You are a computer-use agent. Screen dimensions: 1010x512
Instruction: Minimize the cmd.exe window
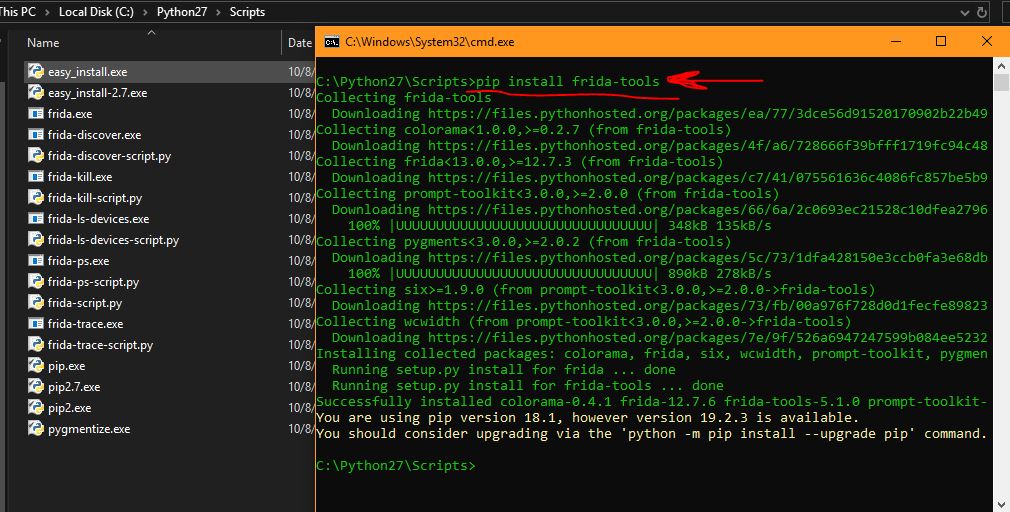895,42
